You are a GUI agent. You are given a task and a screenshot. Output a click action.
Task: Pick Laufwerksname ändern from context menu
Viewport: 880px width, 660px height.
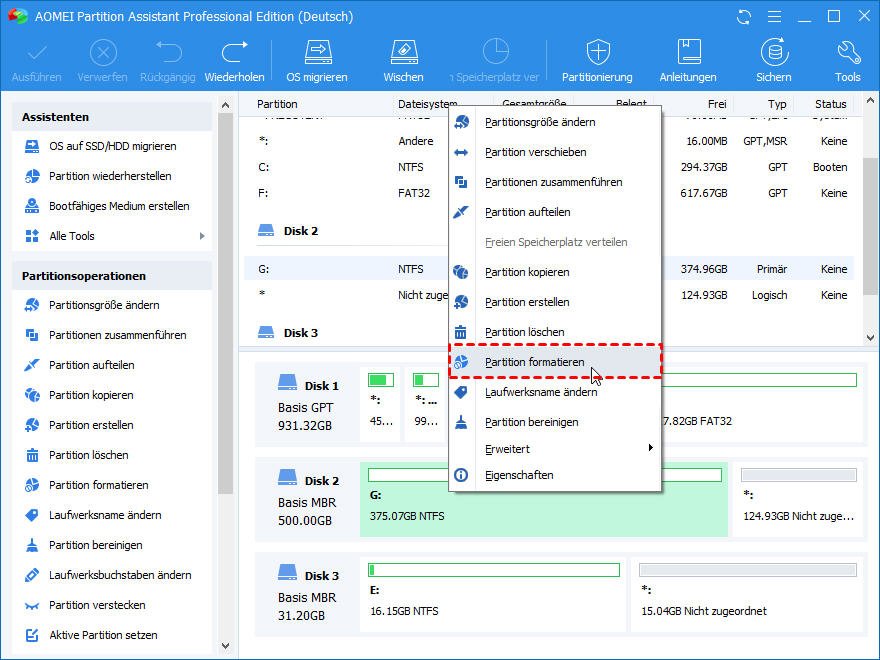pos(554,392)
